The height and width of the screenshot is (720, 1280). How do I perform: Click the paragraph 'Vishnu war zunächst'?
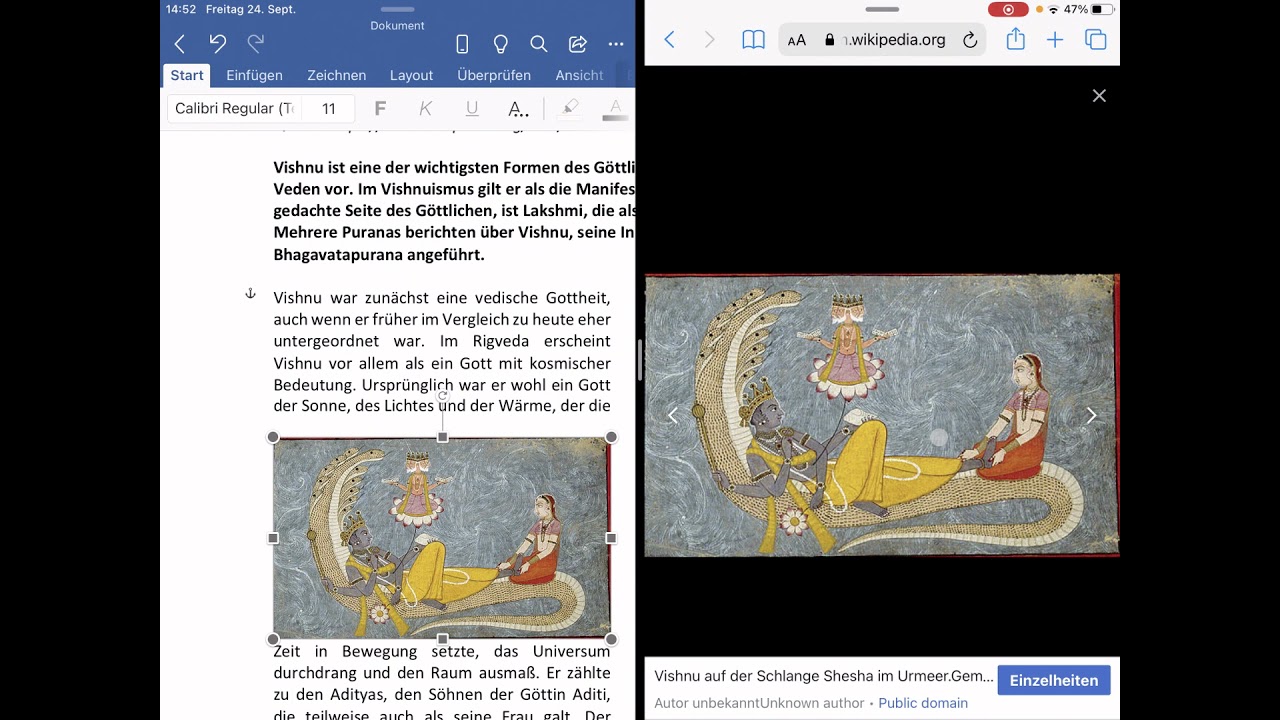(442, 351)
